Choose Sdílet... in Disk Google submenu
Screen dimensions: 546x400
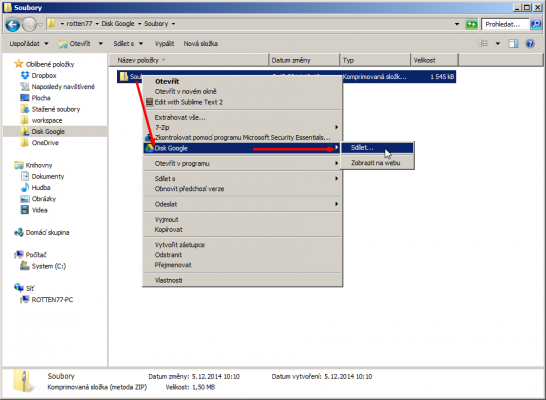pos(377,148)
